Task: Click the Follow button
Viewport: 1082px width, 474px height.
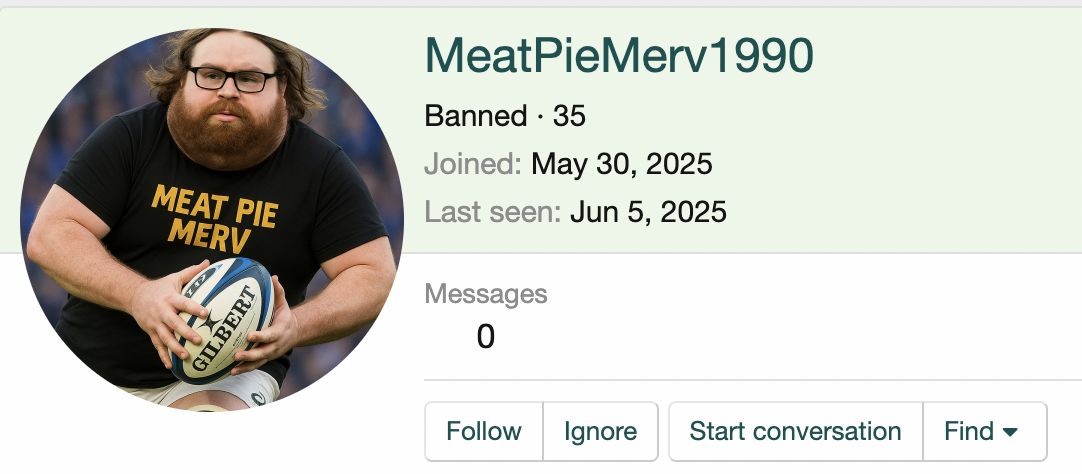Action: click(x=484, y=431)
